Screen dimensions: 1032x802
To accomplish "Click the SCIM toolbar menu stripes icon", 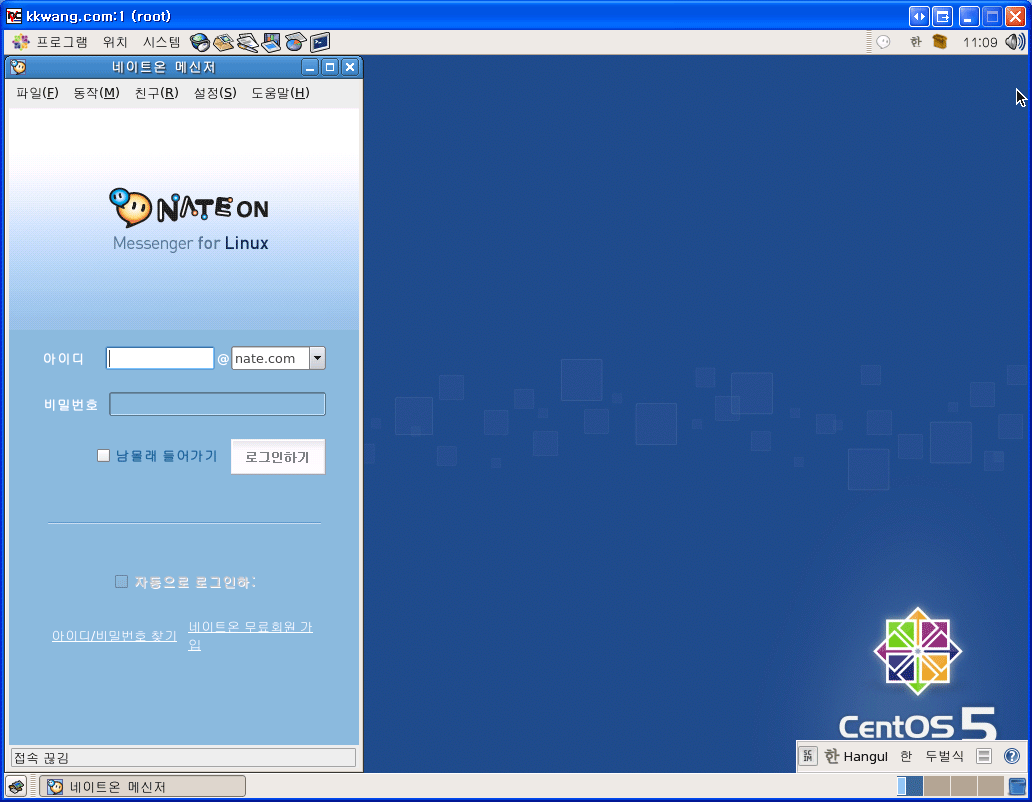I will click(x=983, y=756).
